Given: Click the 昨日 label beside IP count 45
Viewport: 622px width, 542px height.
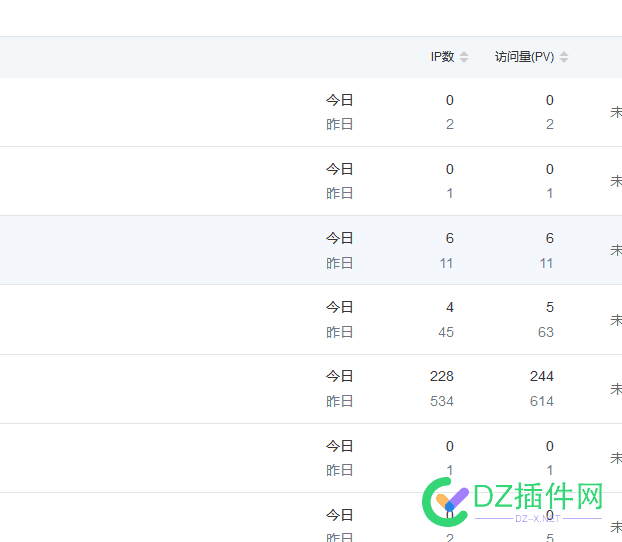Looking at the screenshot, I should click(340, 332).
